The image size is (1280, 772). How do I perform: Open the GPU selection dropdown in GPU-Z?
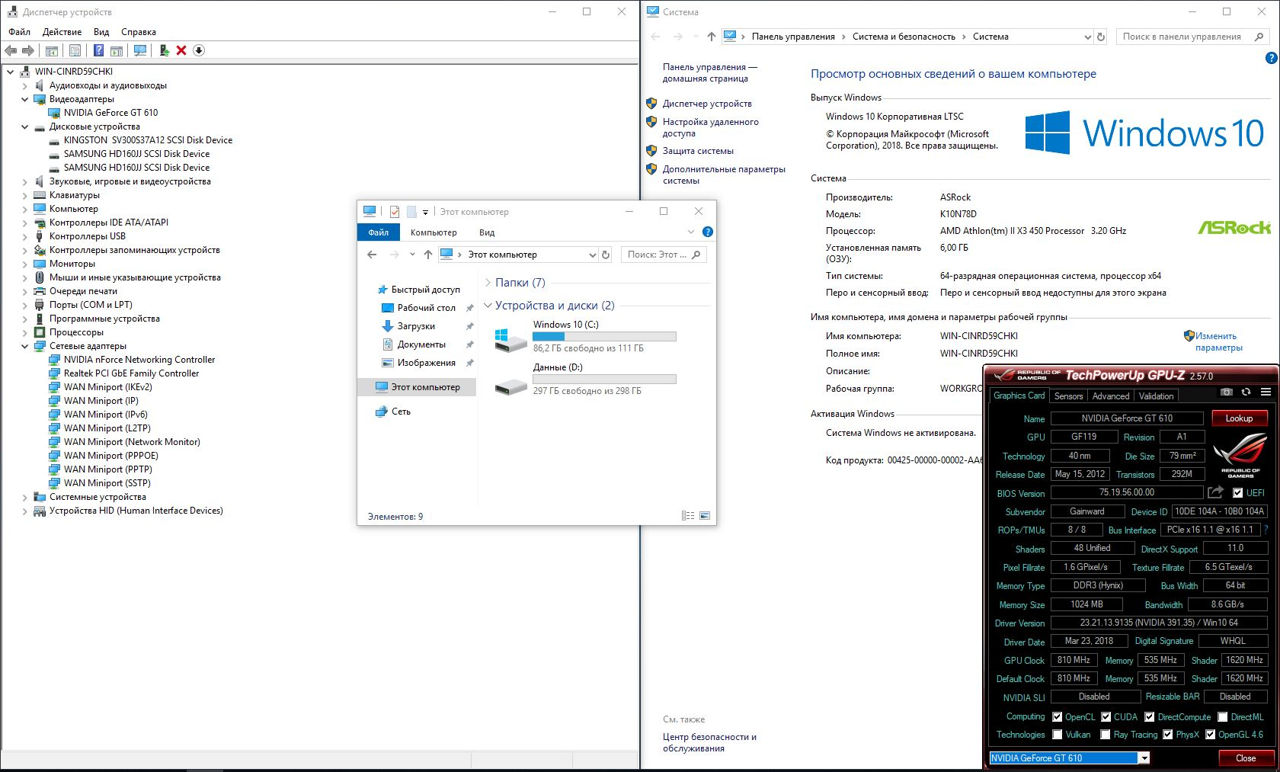tap(1144, 758)
